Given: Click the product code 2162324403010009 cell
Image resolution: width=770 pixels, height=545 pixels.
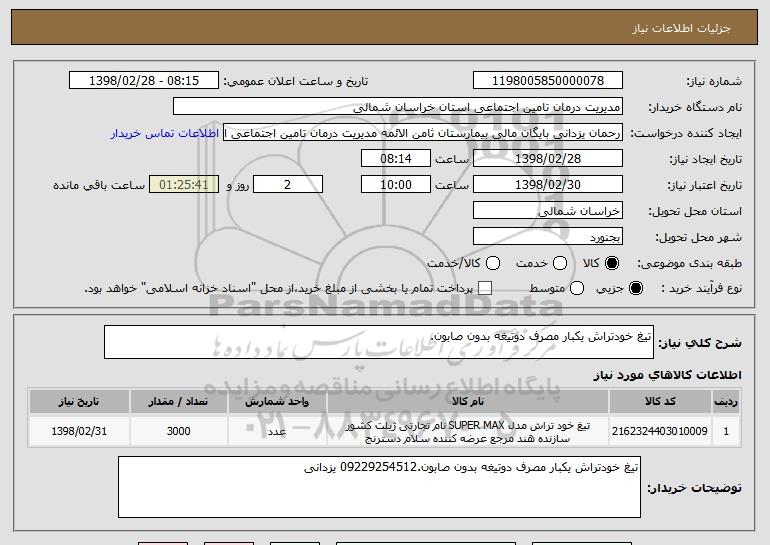Looking at the screenshot, I should point(660,432).
